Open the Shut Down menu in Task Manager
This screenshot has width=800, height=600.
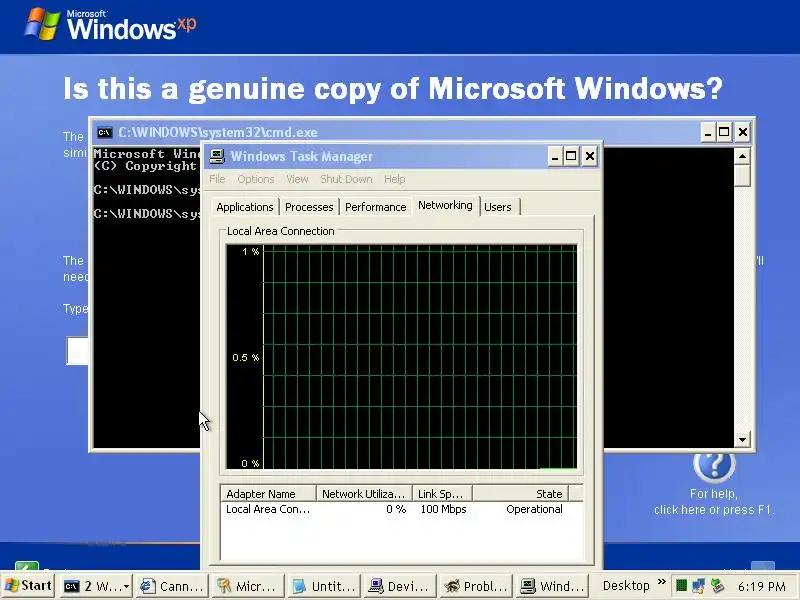click(x=346, y=179)
